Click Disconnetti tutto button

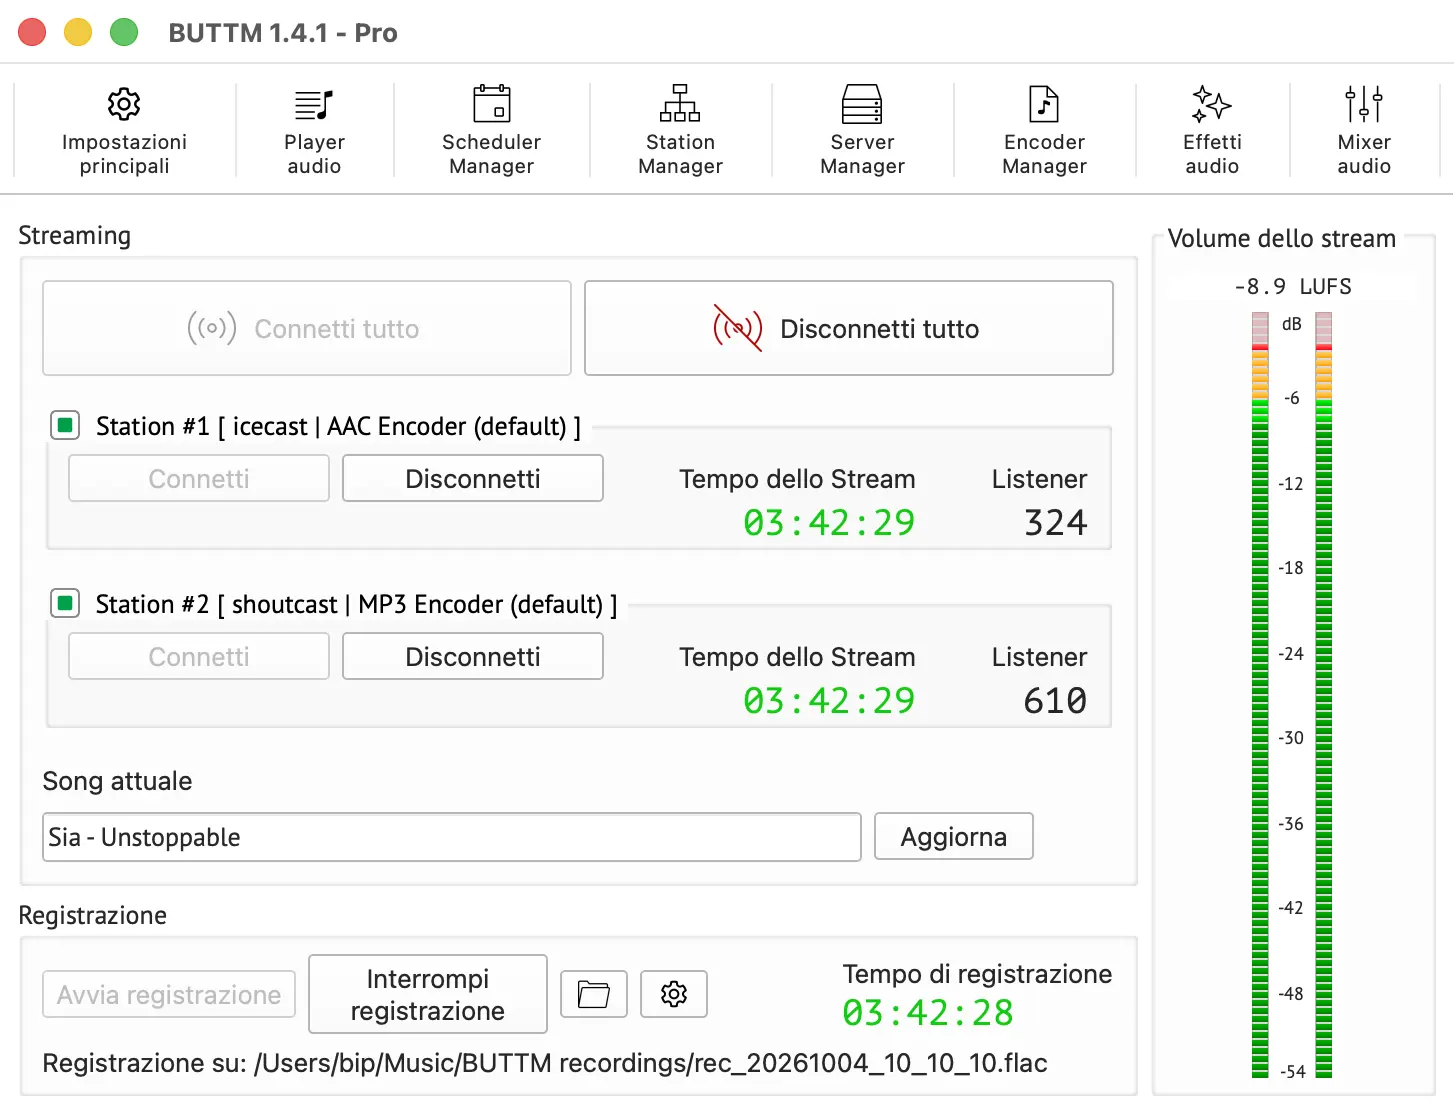point(849,328)
